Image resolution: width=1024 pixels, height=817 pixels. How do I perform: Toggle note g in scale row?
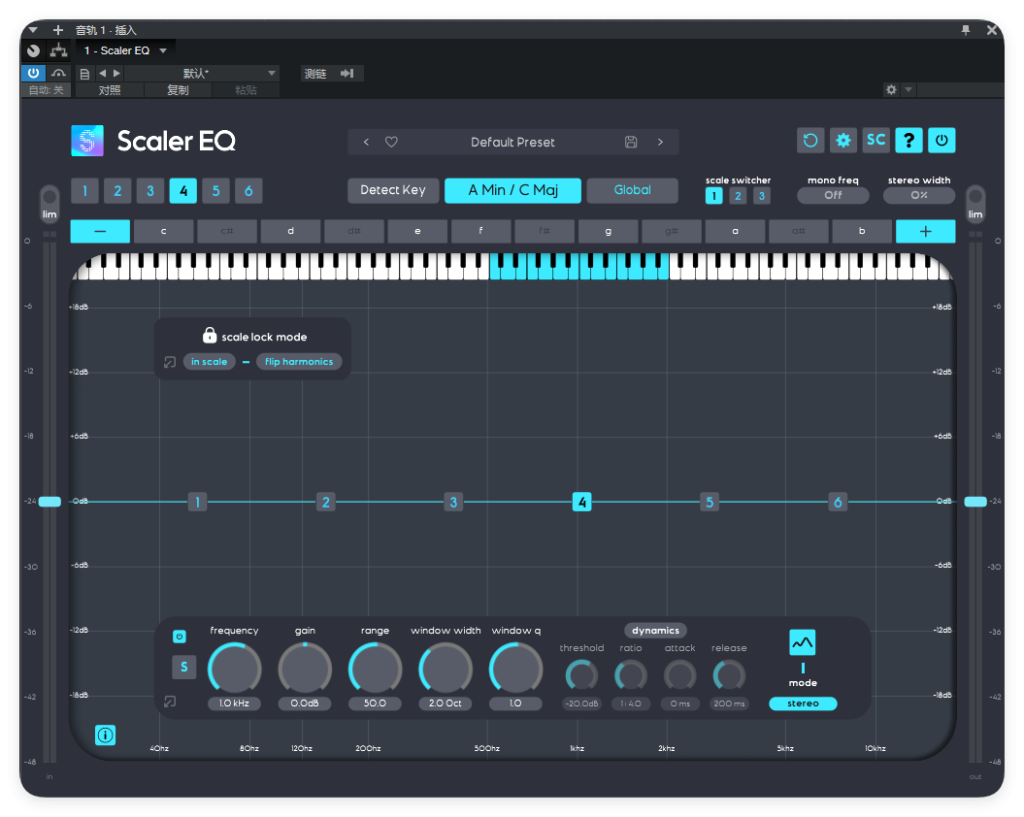(x=608, y=231)
